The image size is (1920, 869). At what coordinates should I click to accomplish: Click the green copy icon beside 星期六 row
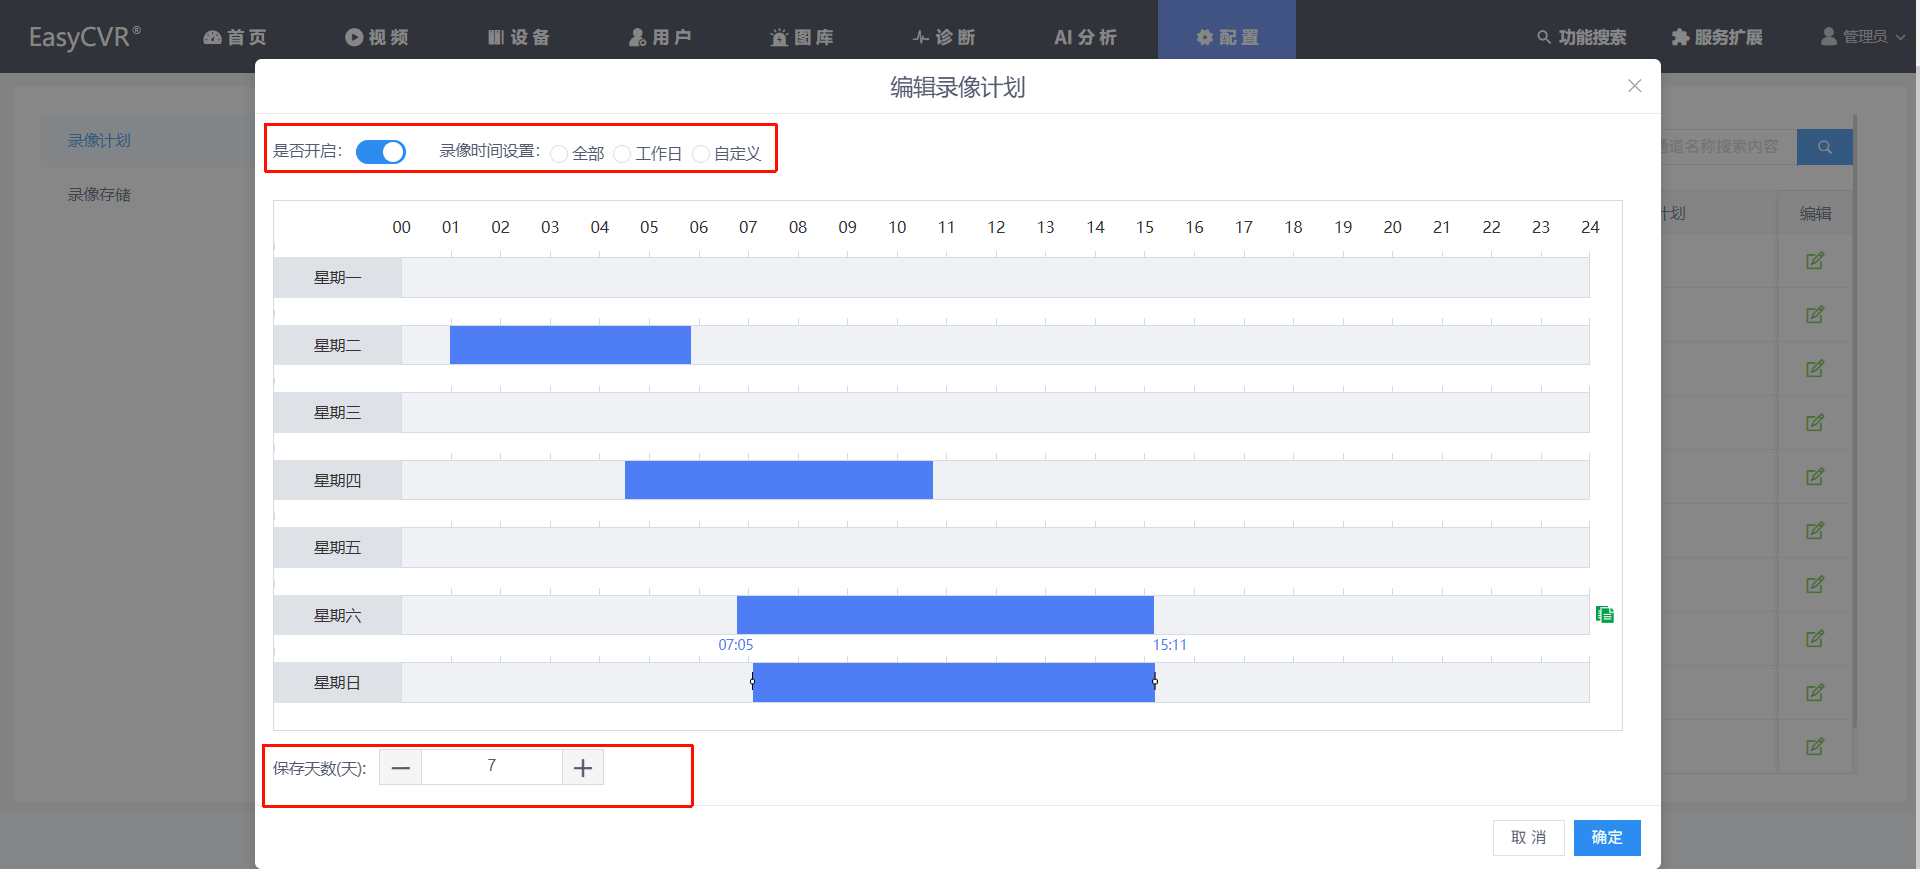pos(1604,614)
